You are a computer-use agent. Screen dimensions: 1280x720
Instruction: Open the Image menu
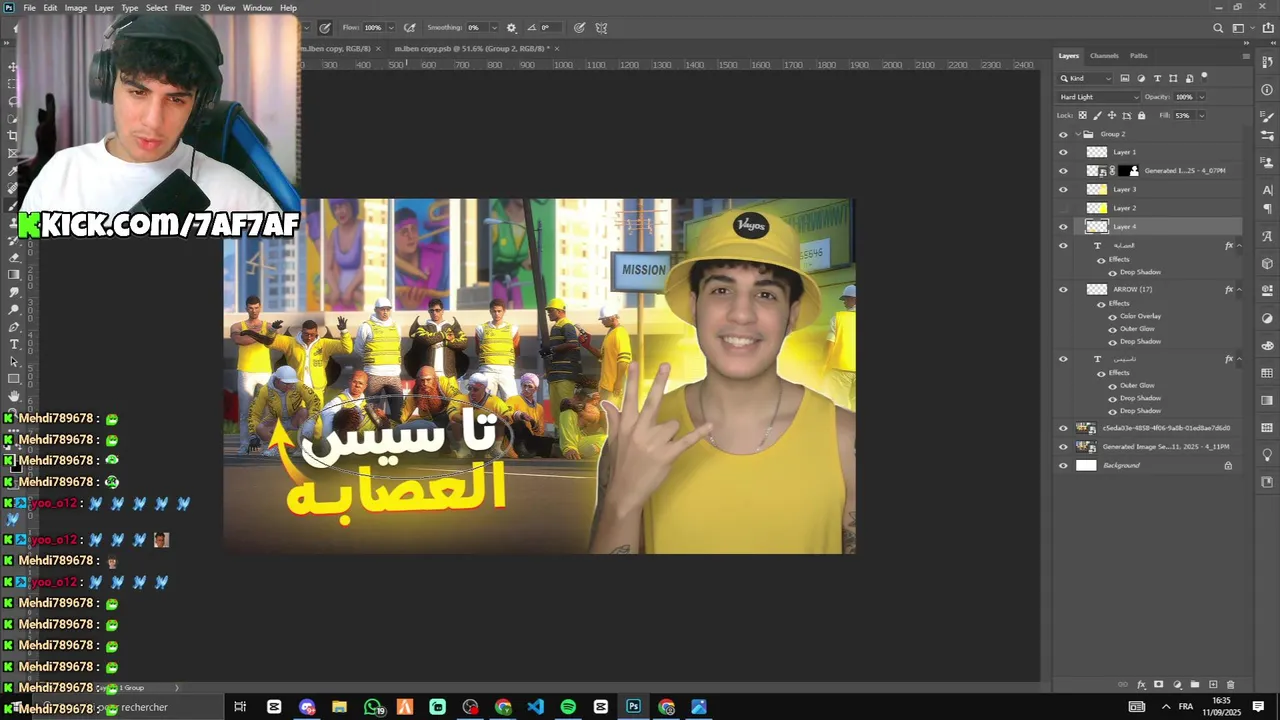click(76, 8)
